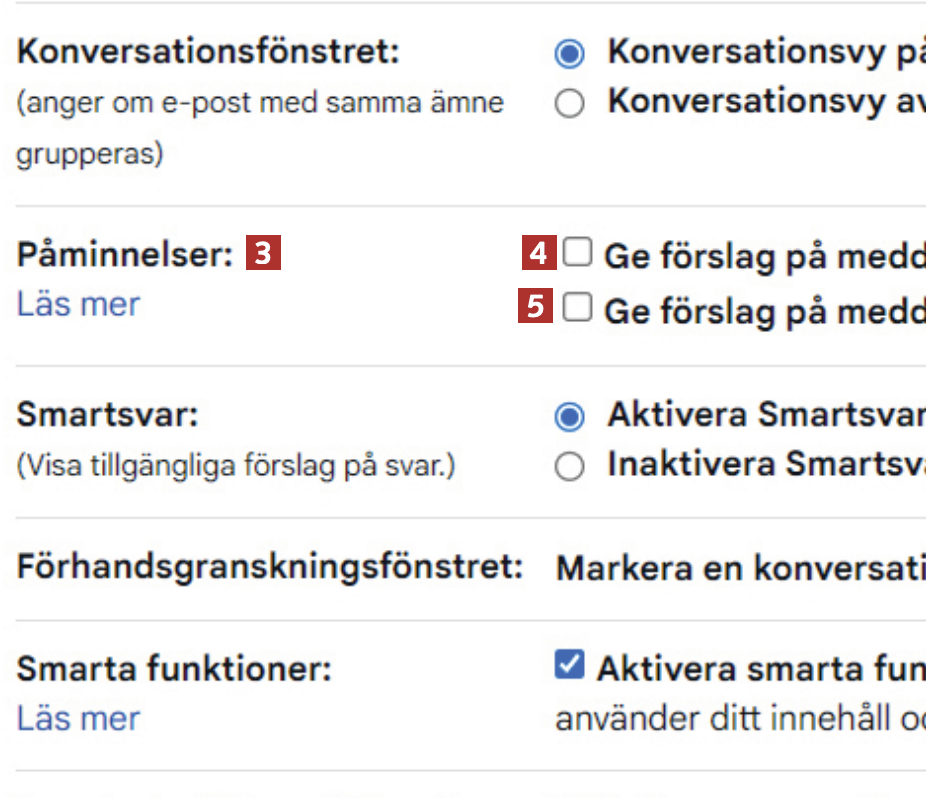Click the "Förhandsgranskningsfönstret:" setting heading
The image size is (926, 798).
270,567
